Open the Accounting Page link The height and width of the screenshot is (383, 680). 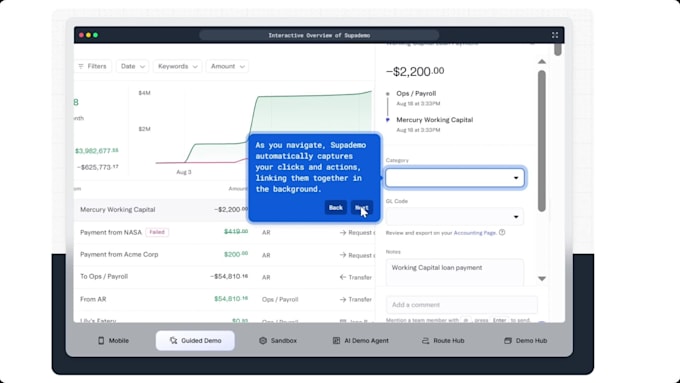click(474, 233)
